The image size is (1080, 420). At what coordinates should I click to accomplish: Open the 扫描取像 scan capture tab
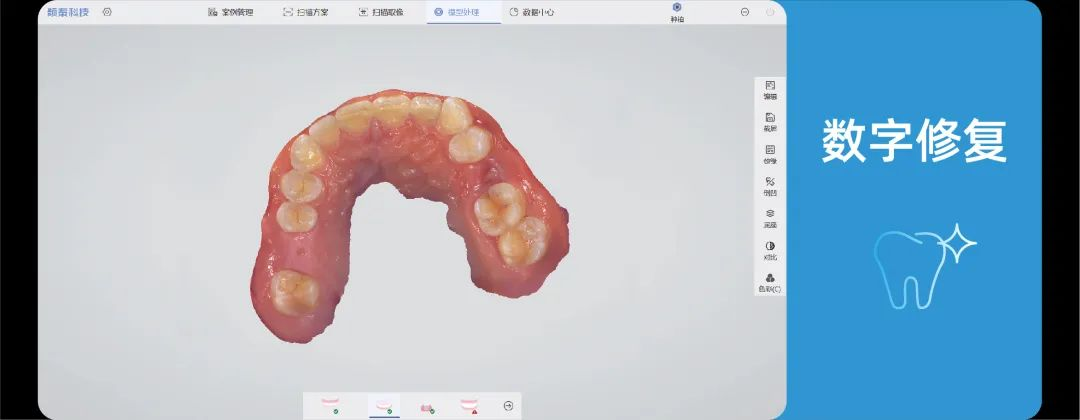381,12
